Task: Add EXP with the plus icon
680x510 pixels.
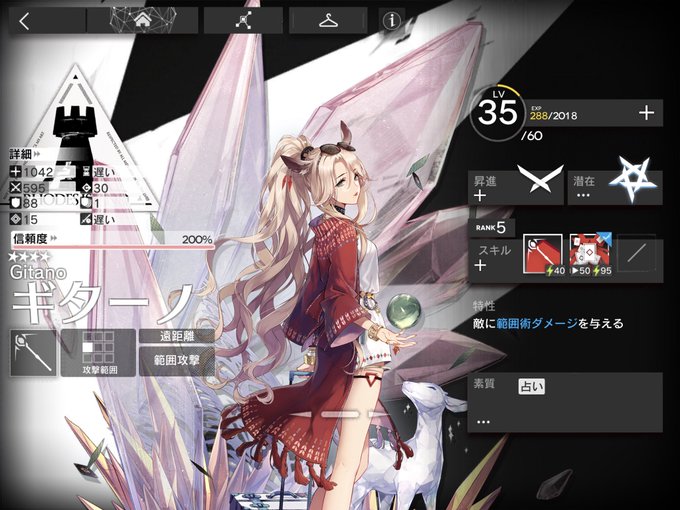Action: pos(646,113)
